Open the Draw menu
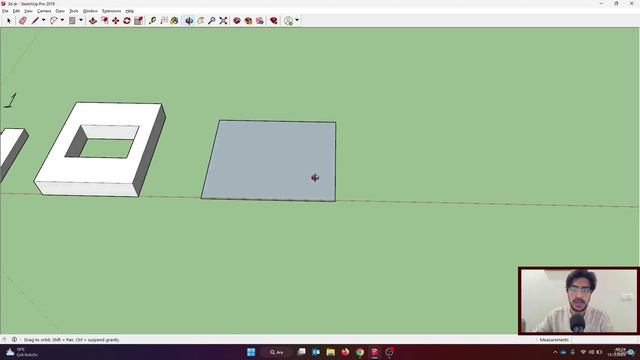 pos(60,11)
